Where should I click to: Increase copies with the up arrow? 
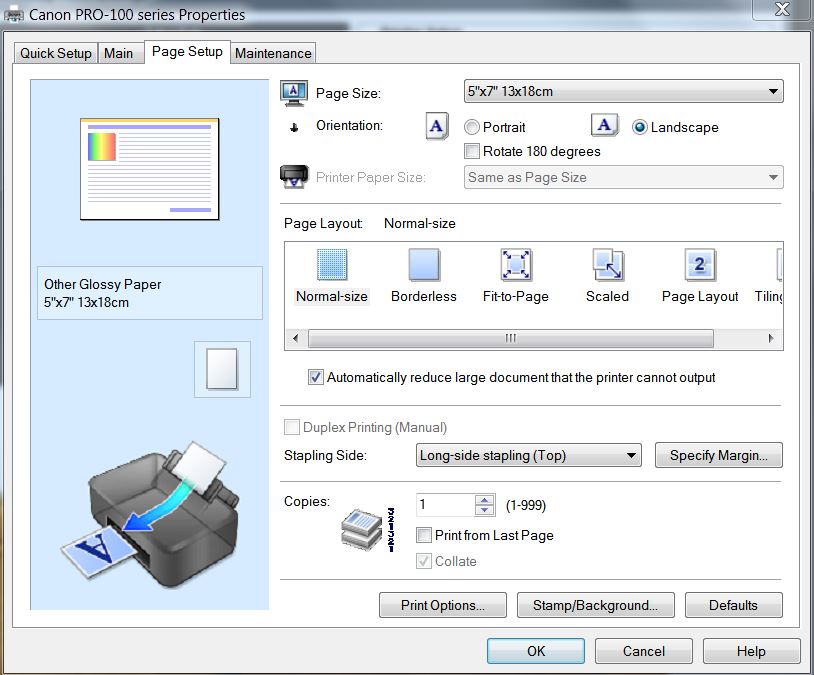click(x=484, y=500)
